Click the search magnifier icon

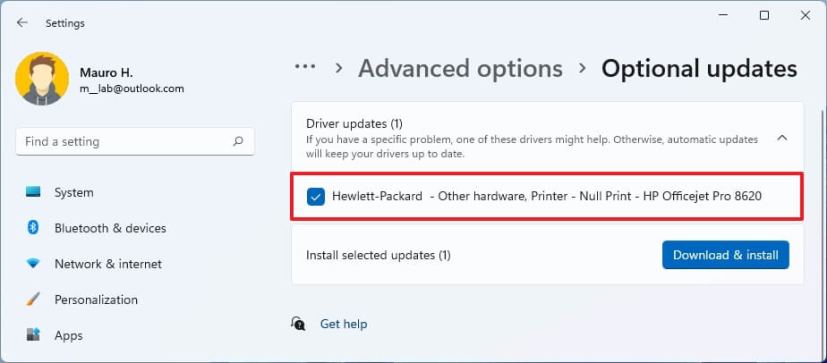tap(238, 141)
